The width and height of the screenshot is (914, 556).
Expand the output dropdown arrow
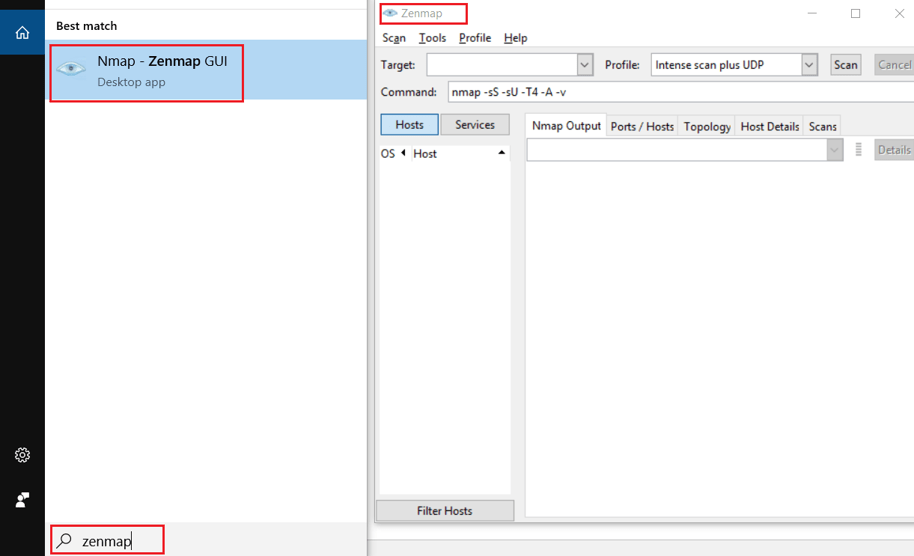click(x=834, y=150)
